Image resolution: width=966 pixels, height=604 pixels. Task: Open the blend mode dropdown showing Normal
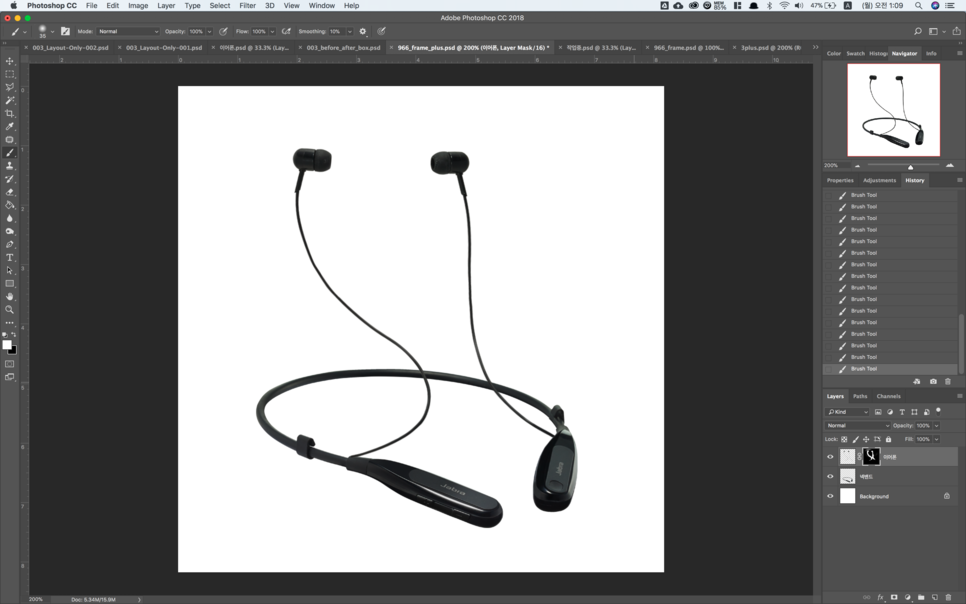857,425
